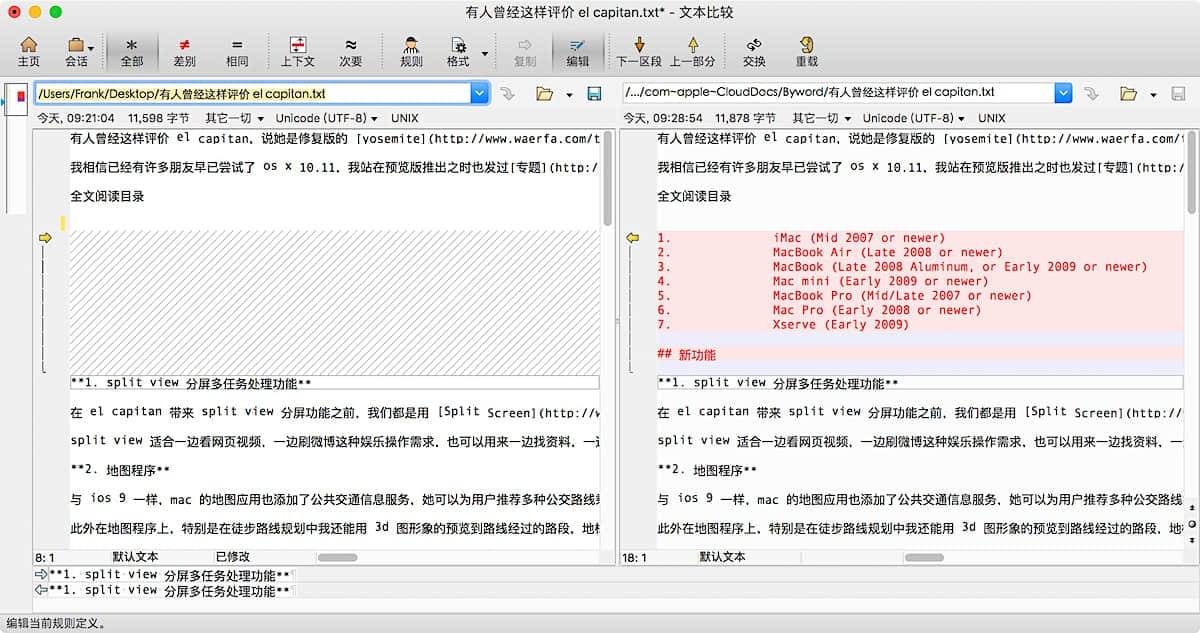This screenshot has width=1200, height=633.
Task: Click the left pane '8: 1' cursor position
Action: pos(46,557)
